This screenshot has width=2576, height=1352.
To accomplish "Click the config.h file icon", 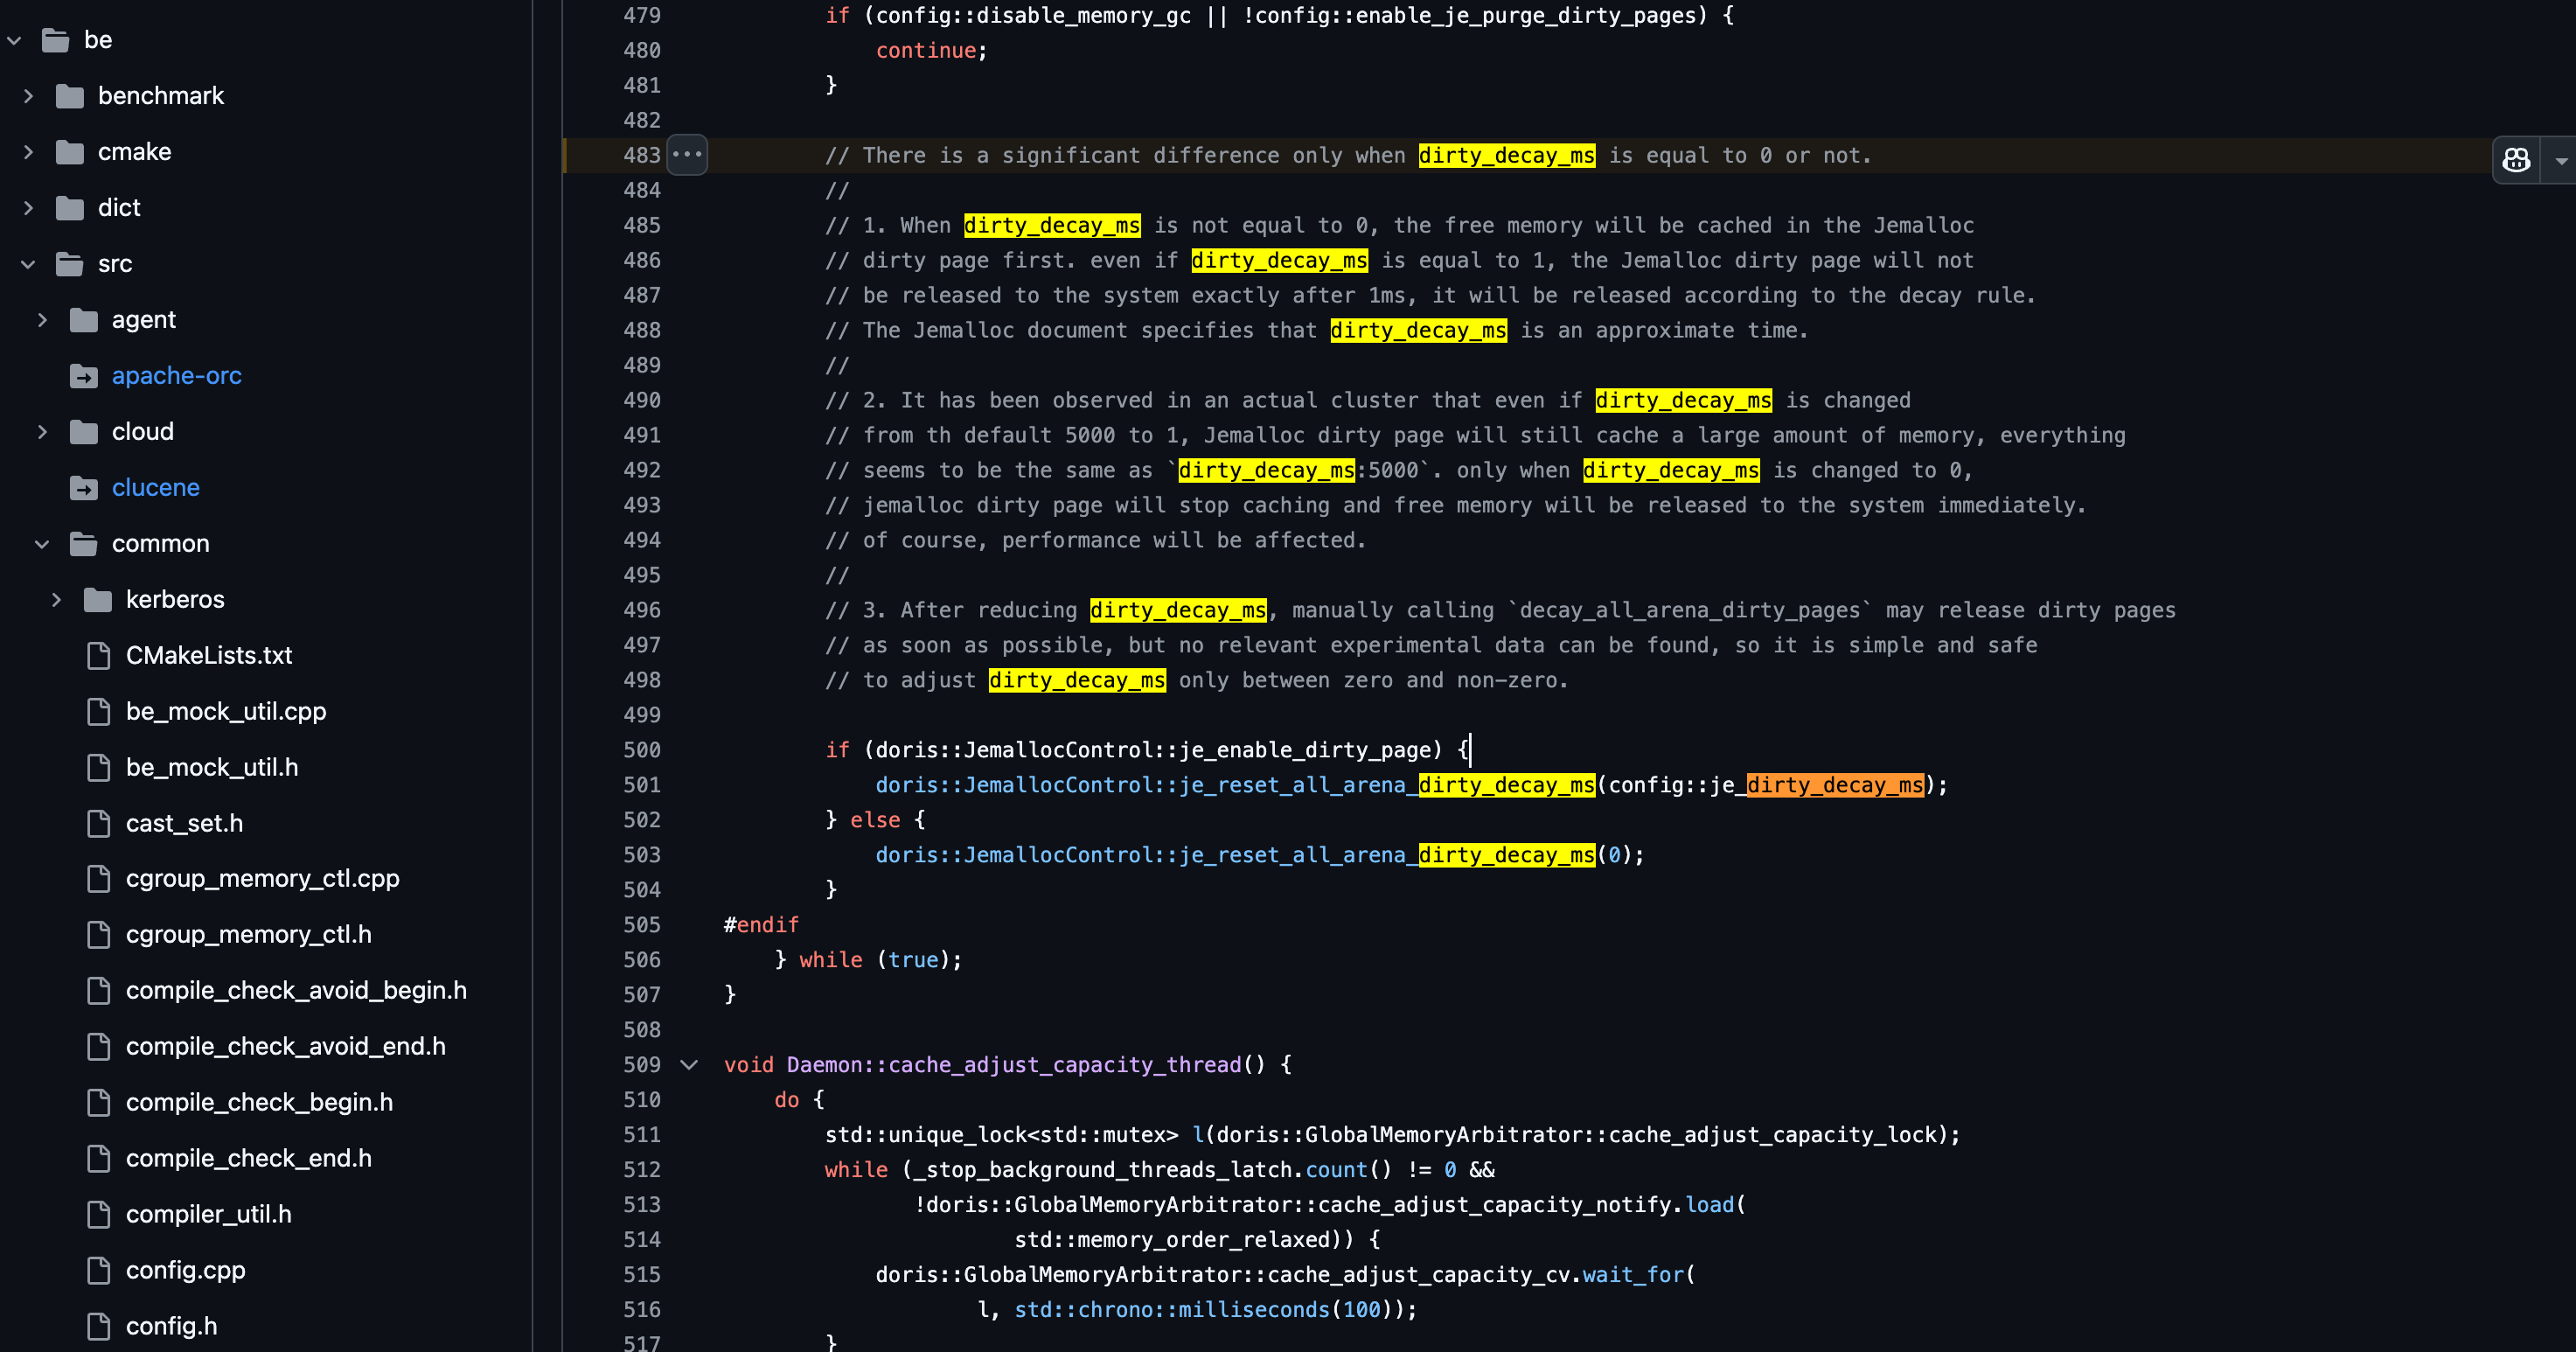I will click(x=98, y=1326).
